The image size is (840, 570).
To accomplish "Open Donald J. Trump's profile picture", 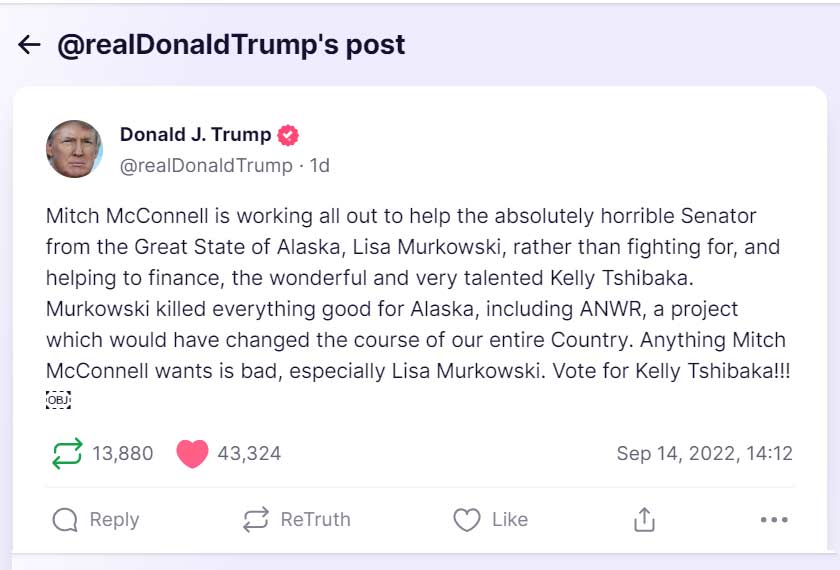I will 74,149.
